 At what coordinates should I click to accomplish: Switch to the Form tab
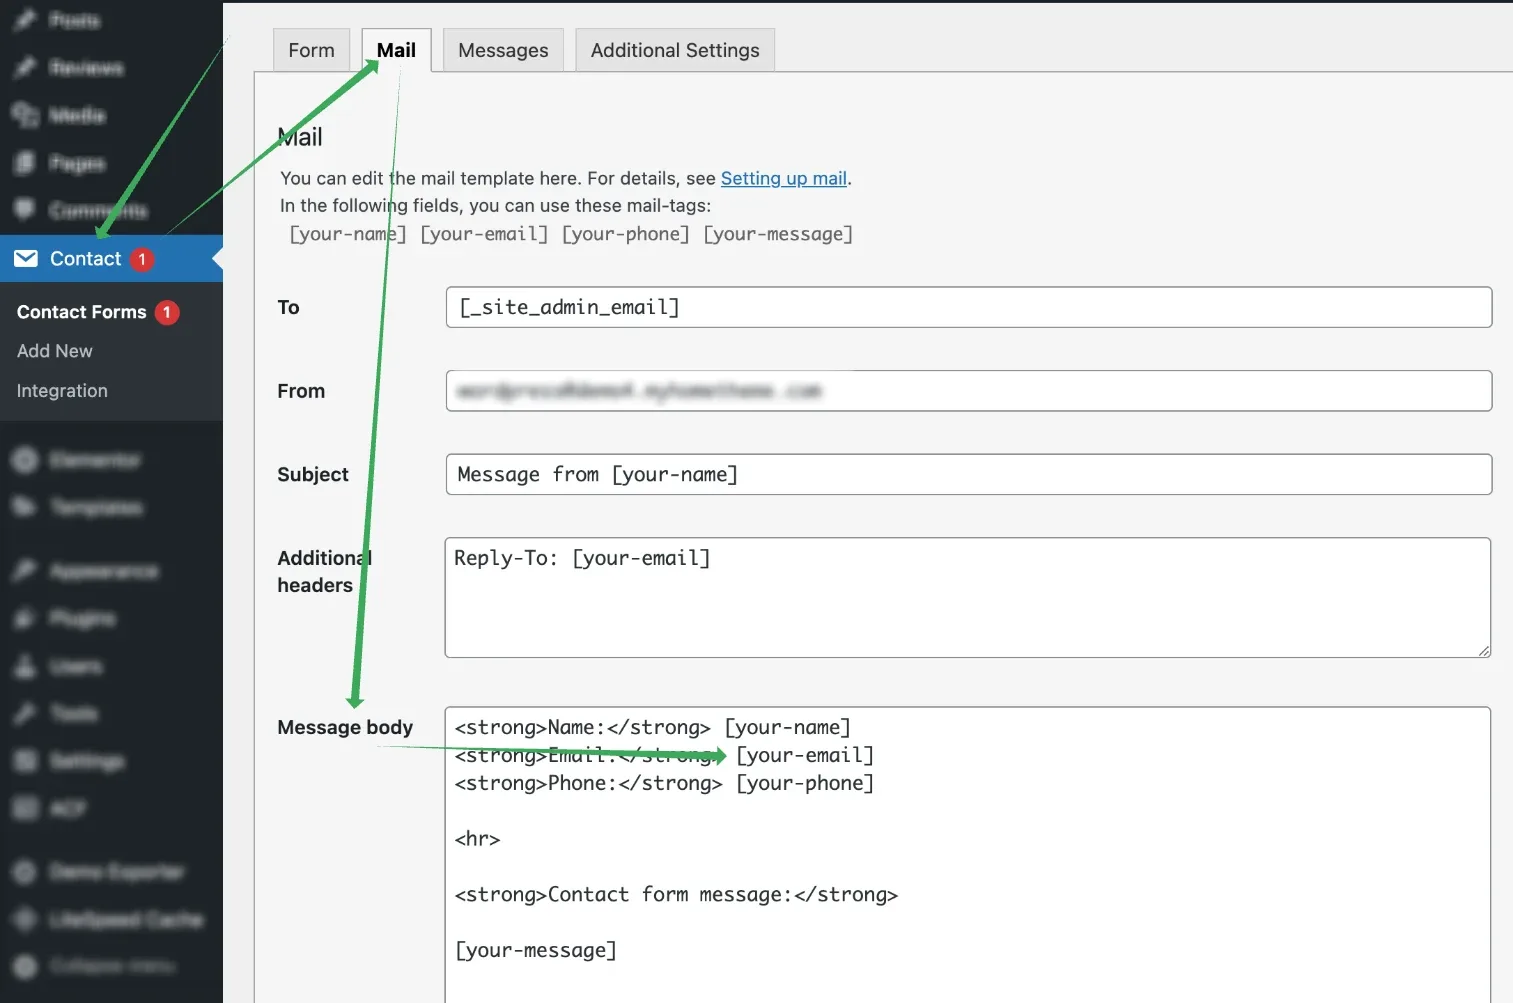[311, 50]
